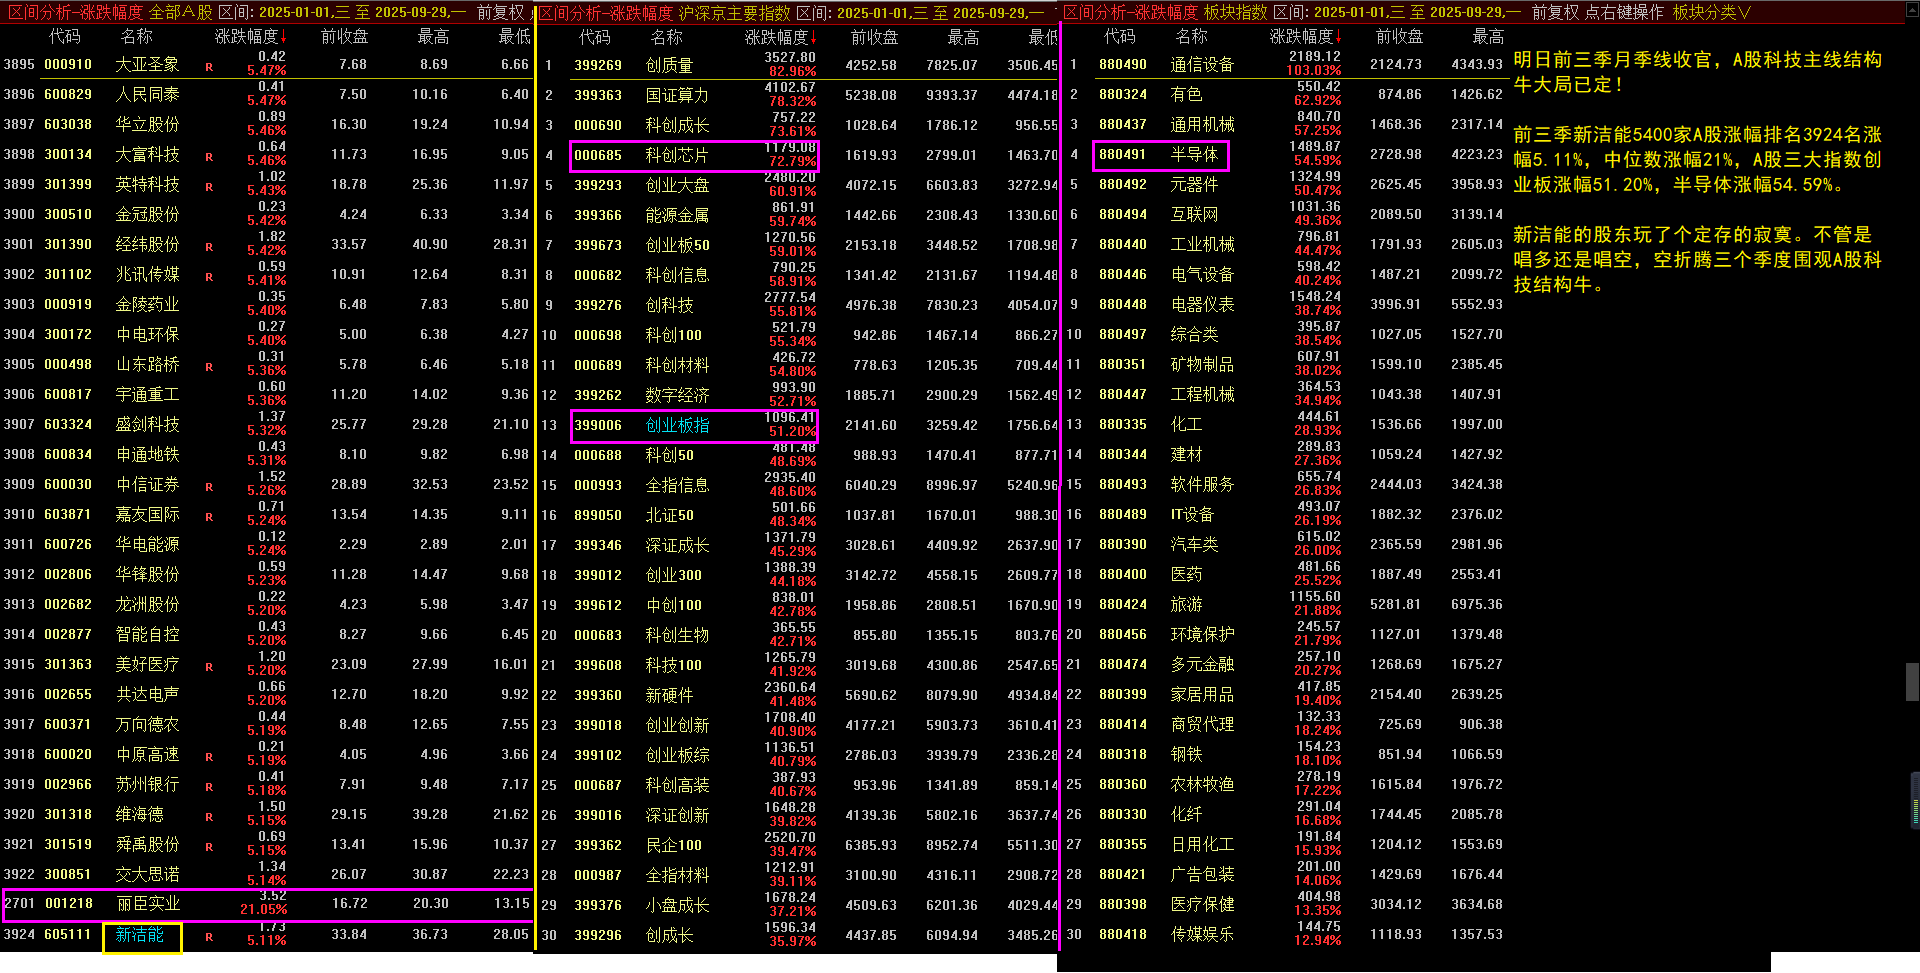The height and width of the screenshot is (973, 1920).
Task: Select sector 有色
Action: tap(1186, 94)
